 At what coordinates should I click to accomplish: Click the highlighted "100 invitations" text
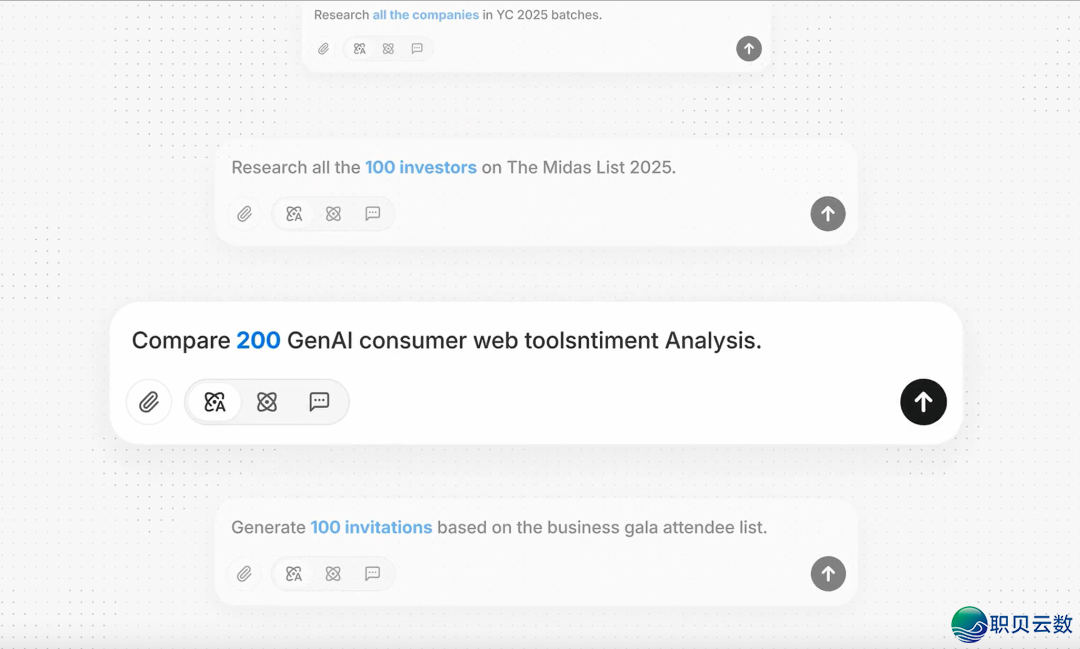[x=371, y=527]
